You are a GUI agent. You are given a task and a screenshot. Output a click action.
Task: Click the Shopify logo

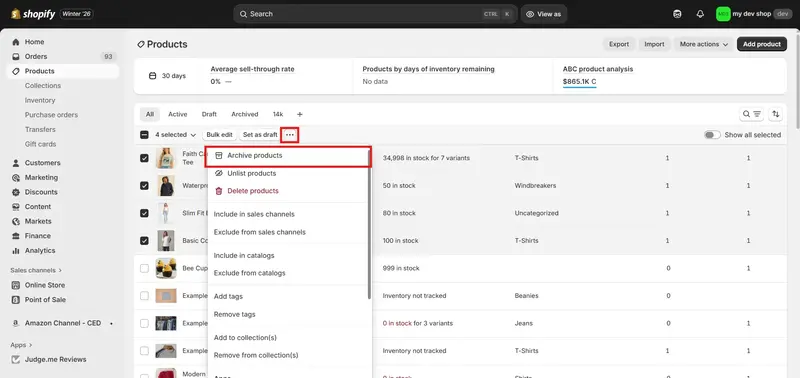[x=33, y=14]
